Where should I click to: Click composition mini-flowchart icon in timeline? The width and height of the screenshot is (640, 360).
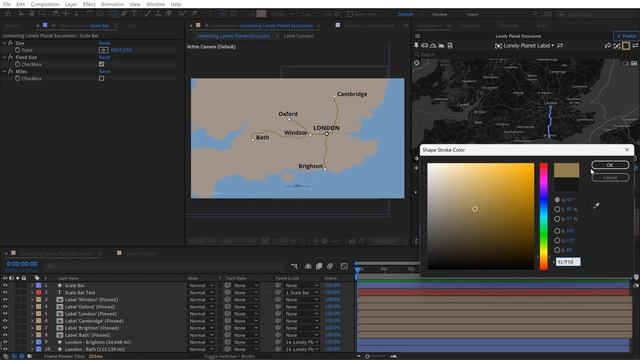[x=294, y=266]
